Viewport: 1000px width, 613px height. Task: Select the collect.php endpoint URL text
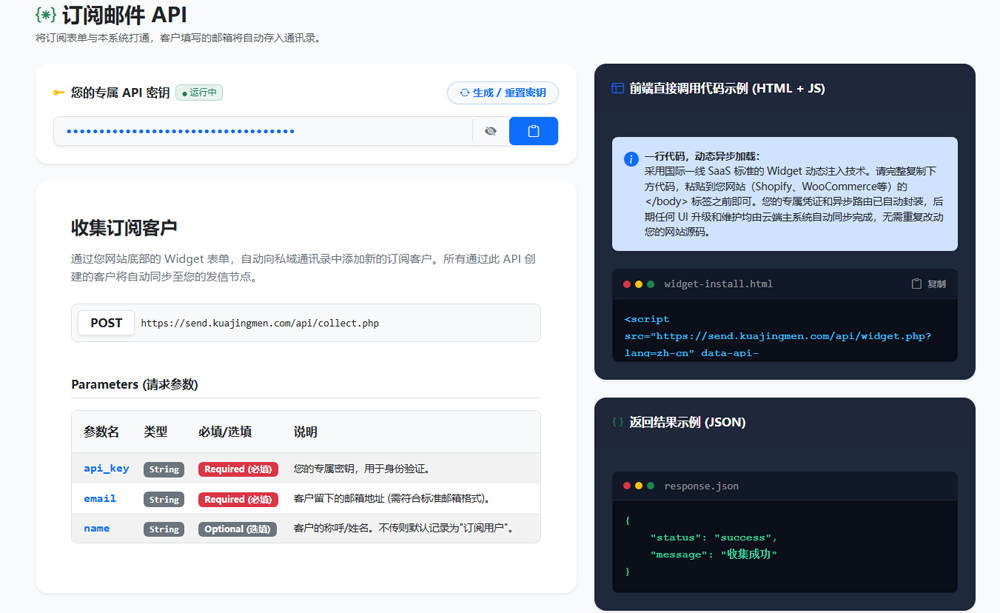260,323
